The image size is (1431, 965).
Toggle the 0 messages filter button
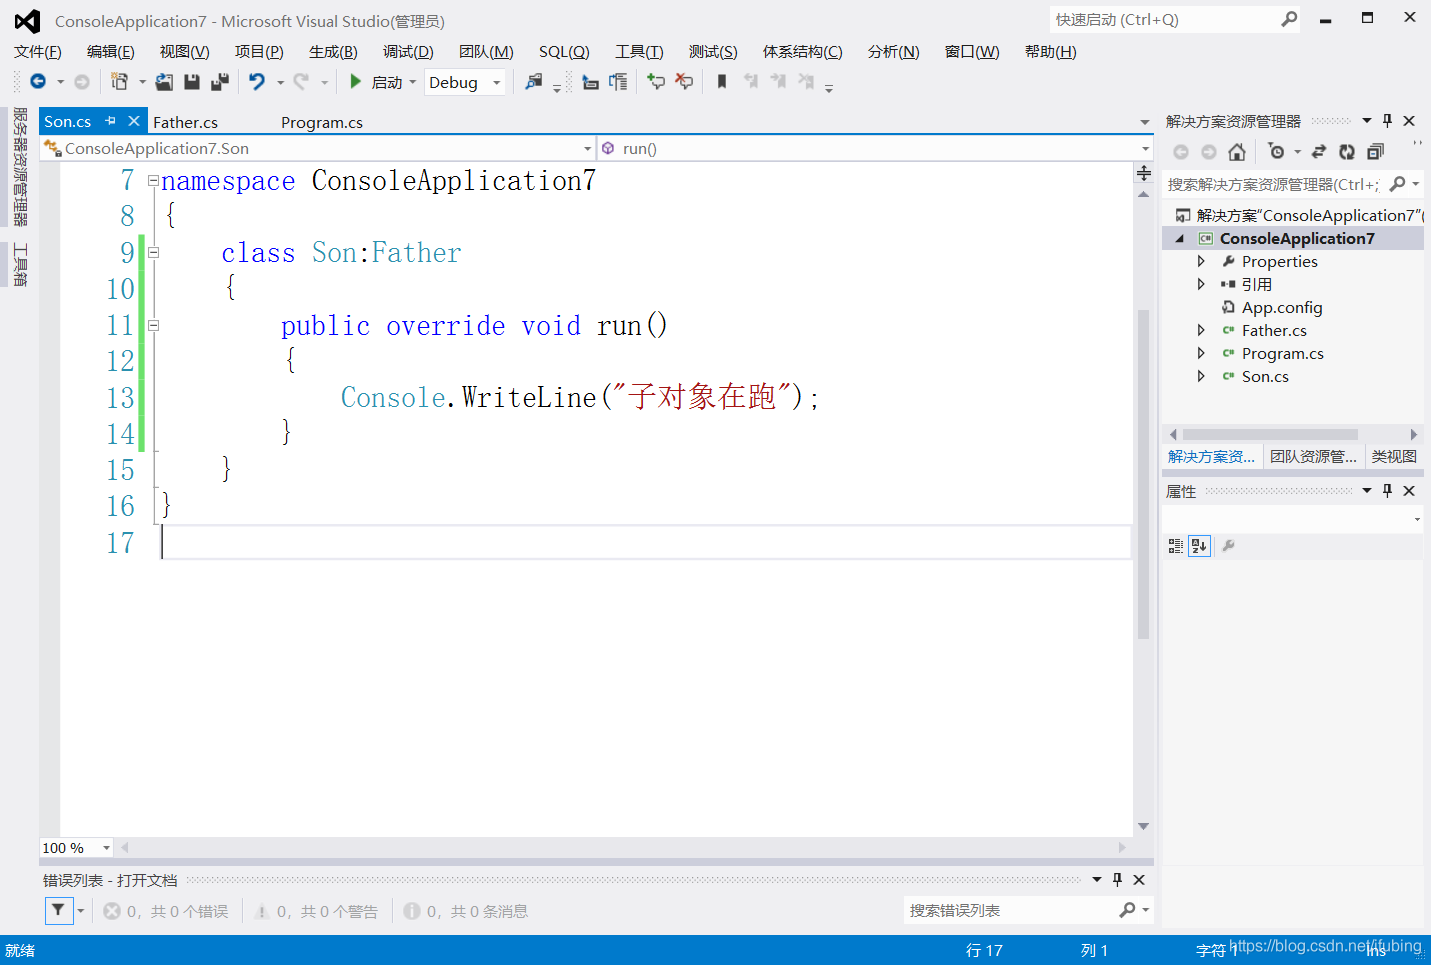[465, 911]
